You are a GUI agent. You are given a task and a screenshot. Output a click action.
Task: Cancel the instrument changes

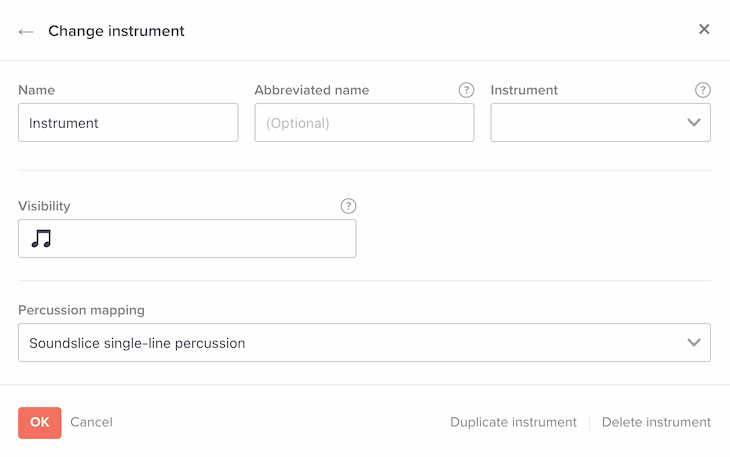91,422
